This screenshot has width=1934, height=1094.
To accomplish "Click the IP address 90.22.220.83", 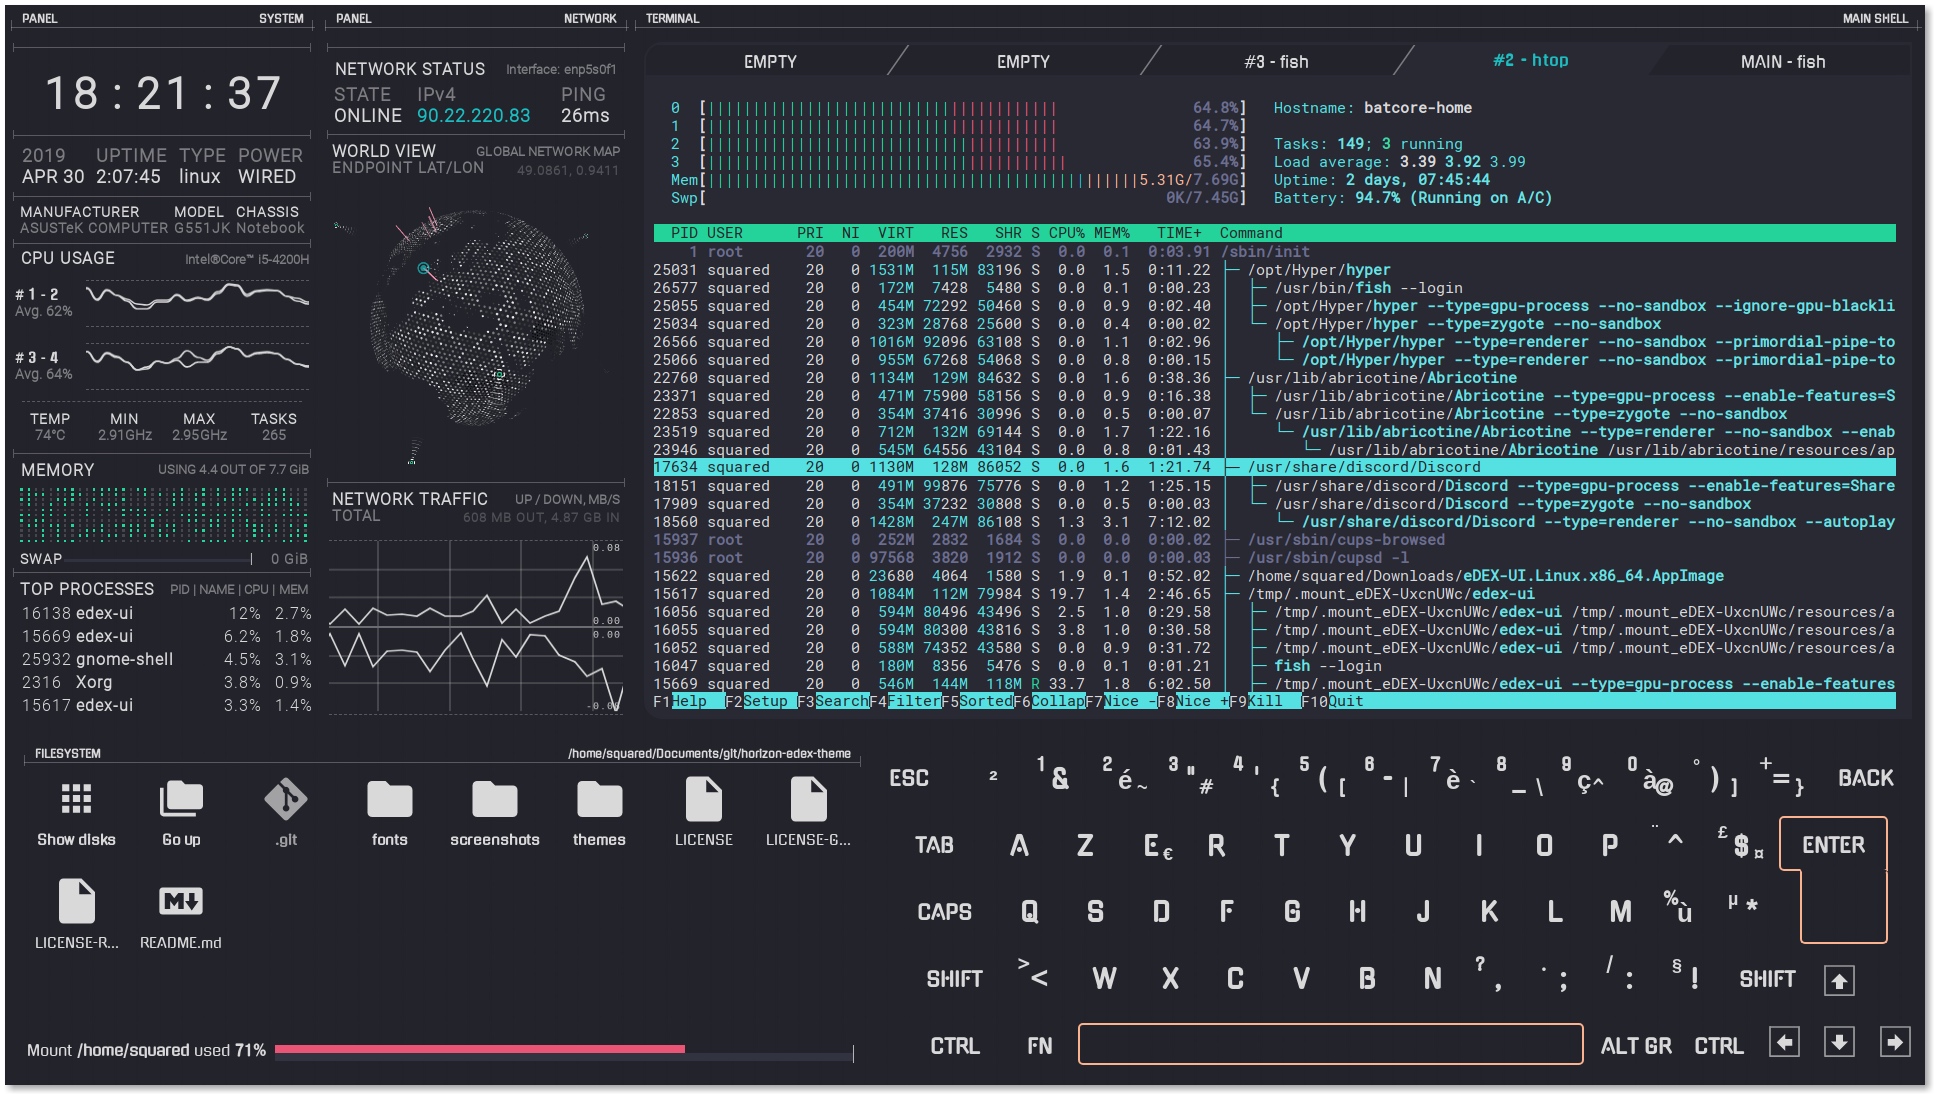I will pos(474,115).
